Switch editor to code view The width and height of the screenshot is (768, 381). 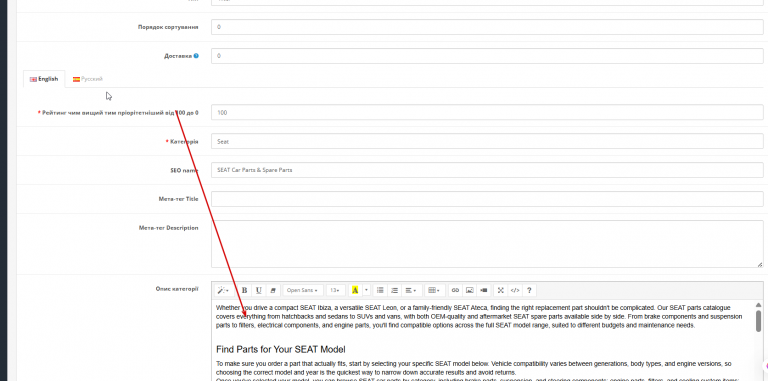coord(515,290)
